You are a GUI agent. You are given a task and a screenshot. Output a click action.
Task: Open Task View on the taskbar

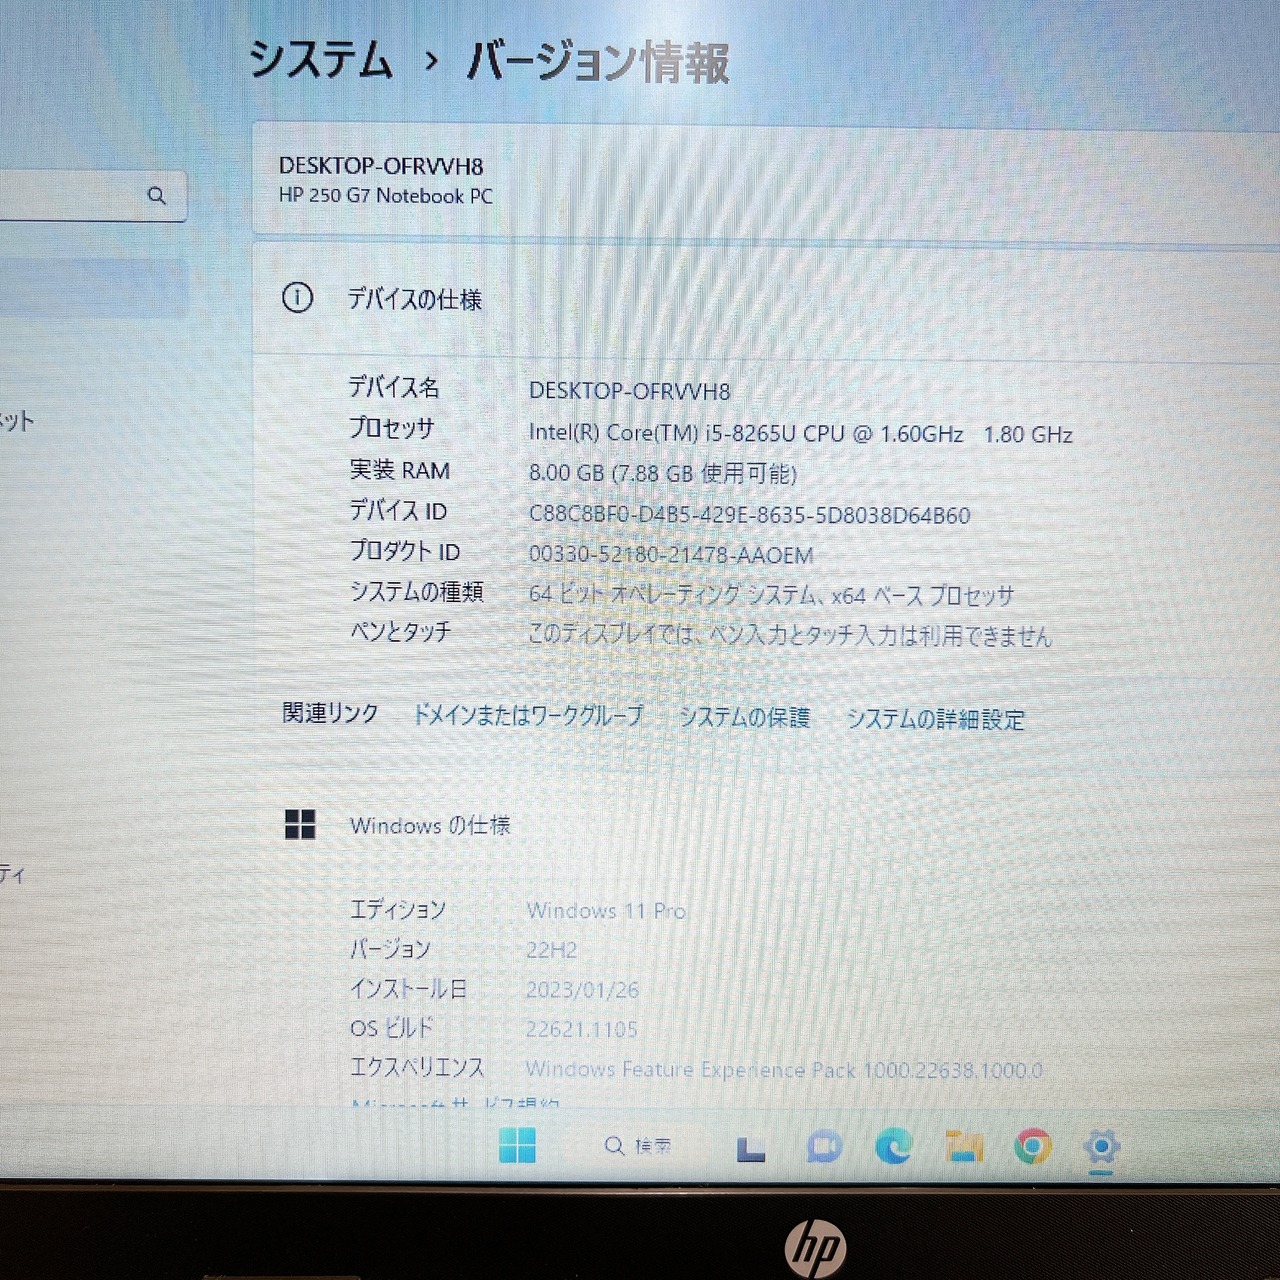(x=751, y=1148)
